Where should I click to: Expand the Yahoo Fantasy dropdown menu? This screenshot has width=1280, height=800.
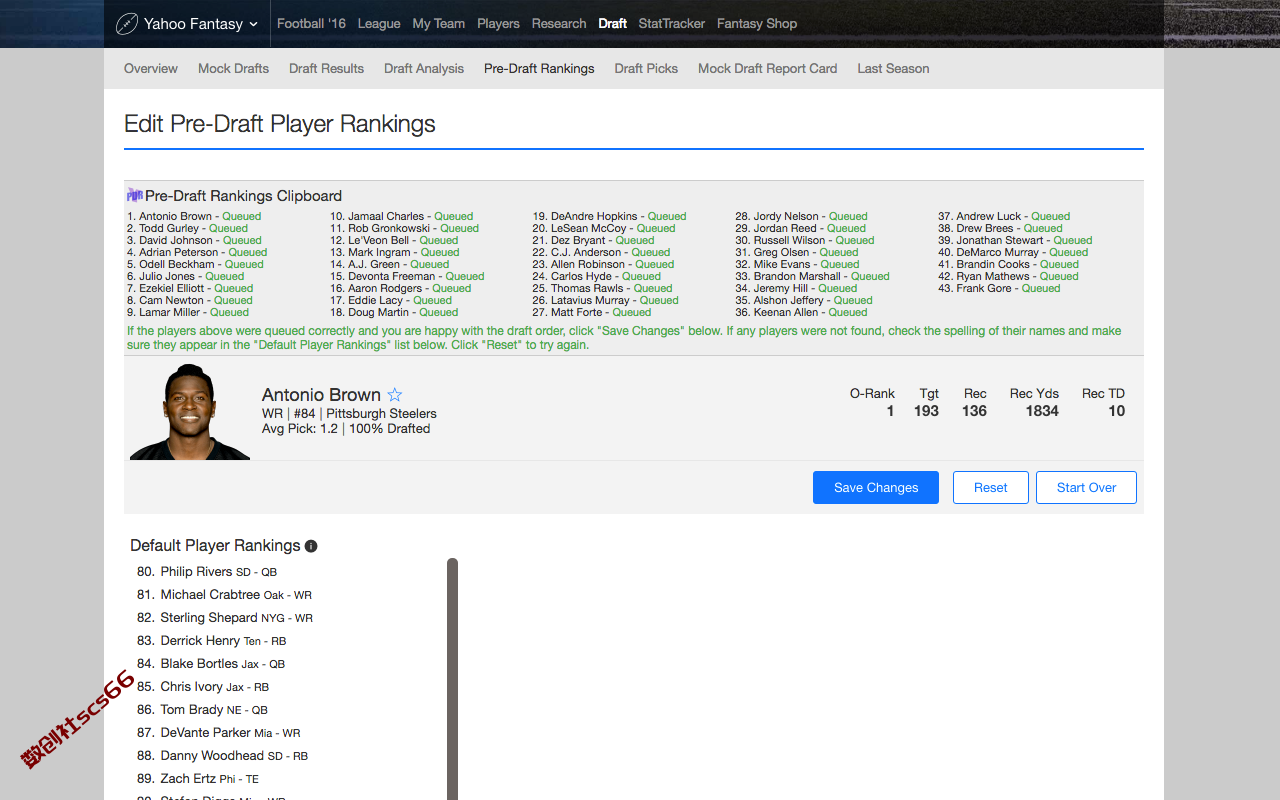click(253, 24)
